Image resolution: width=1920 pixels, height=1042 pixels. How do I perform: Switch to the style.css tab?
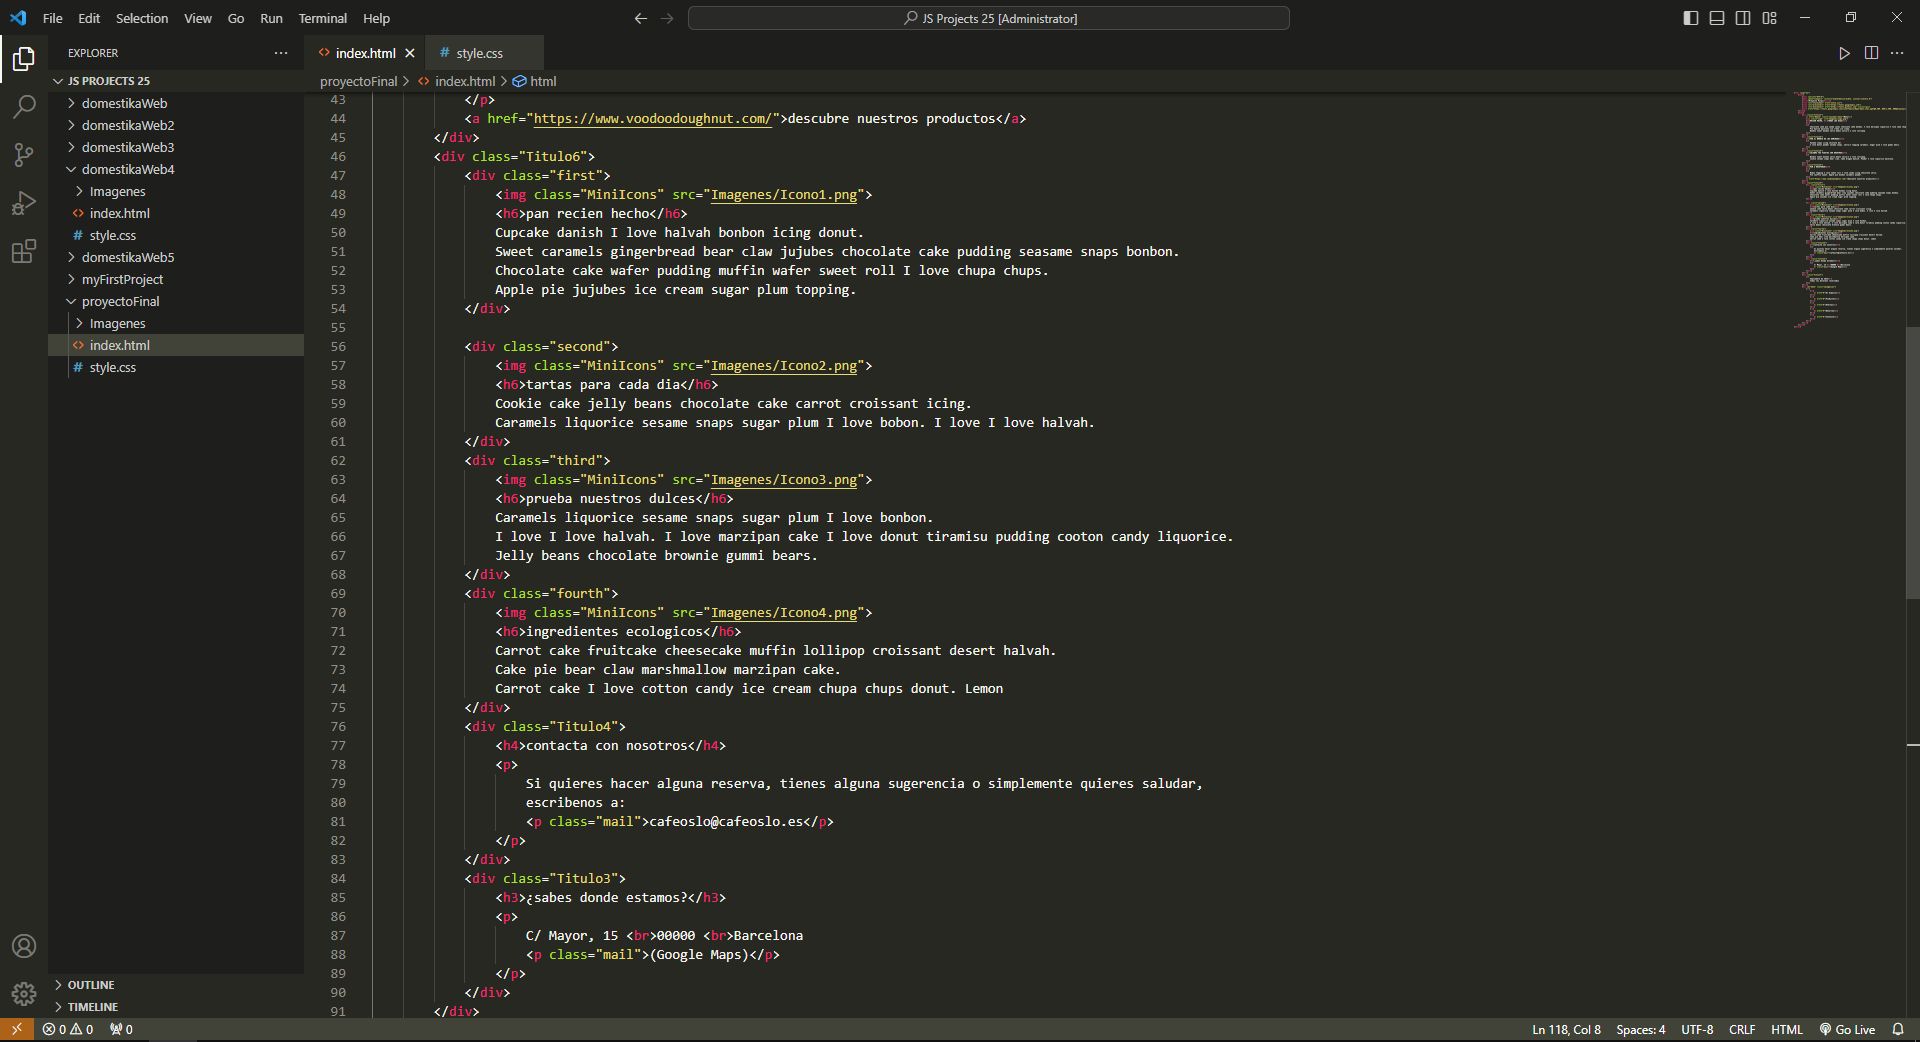484,53
